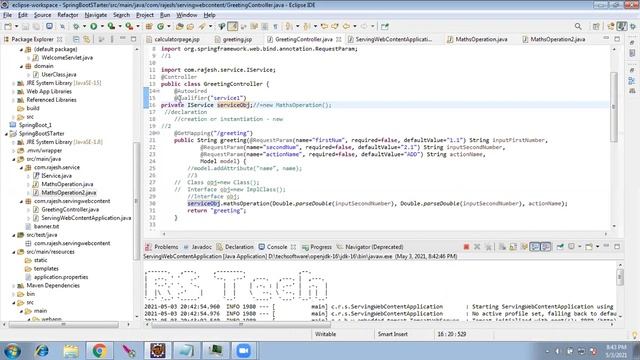Click the Console vertical scrollbar

pyautogui.click(x=620, y=278)
